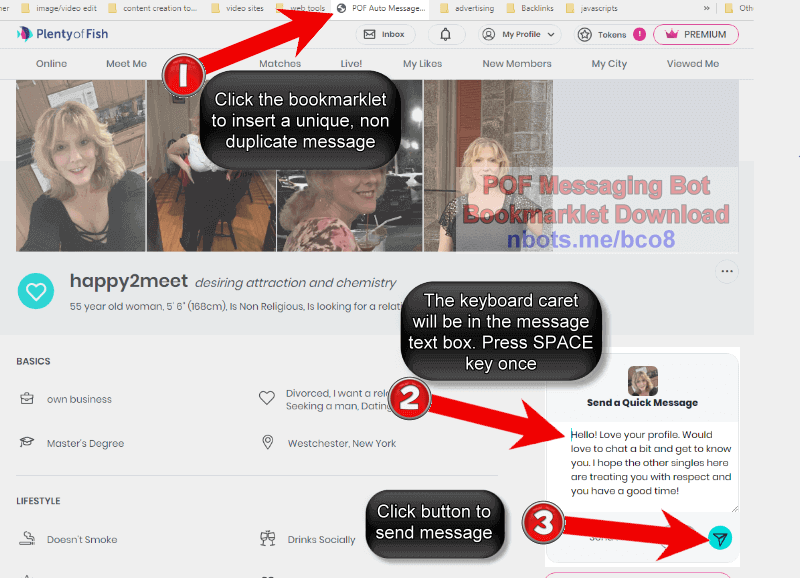
Task: Click the heart icon beside Divorced
Action: tap(267, 397)
